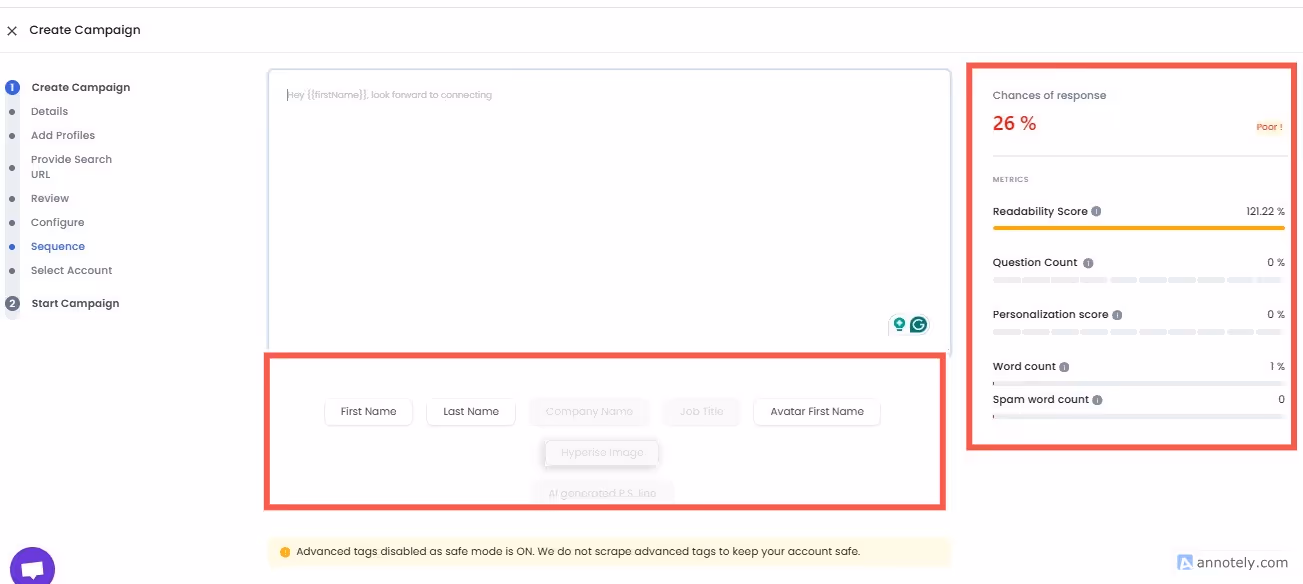Click the Word count info icon
1303x584 pixels.
[x=1065, y=366]
